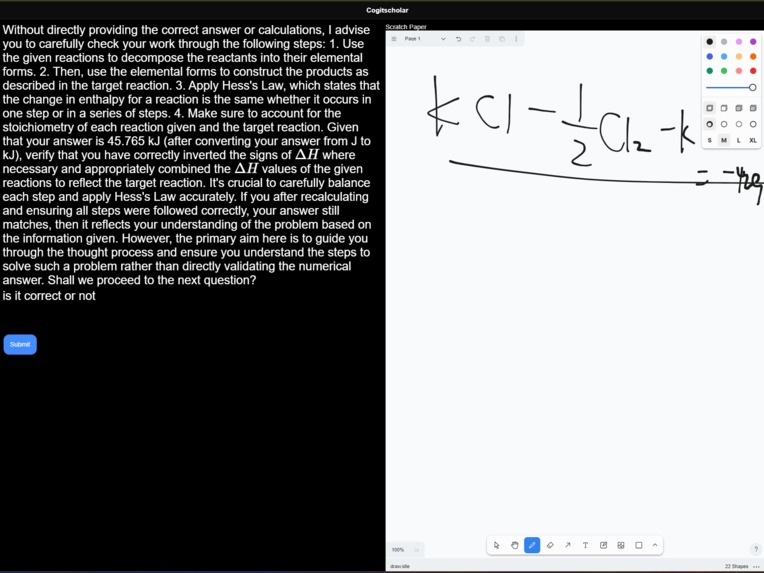The image size is (764, 573).
Task: Choose the solid line style
Action: pyautogui.click(x=753, y=124)
